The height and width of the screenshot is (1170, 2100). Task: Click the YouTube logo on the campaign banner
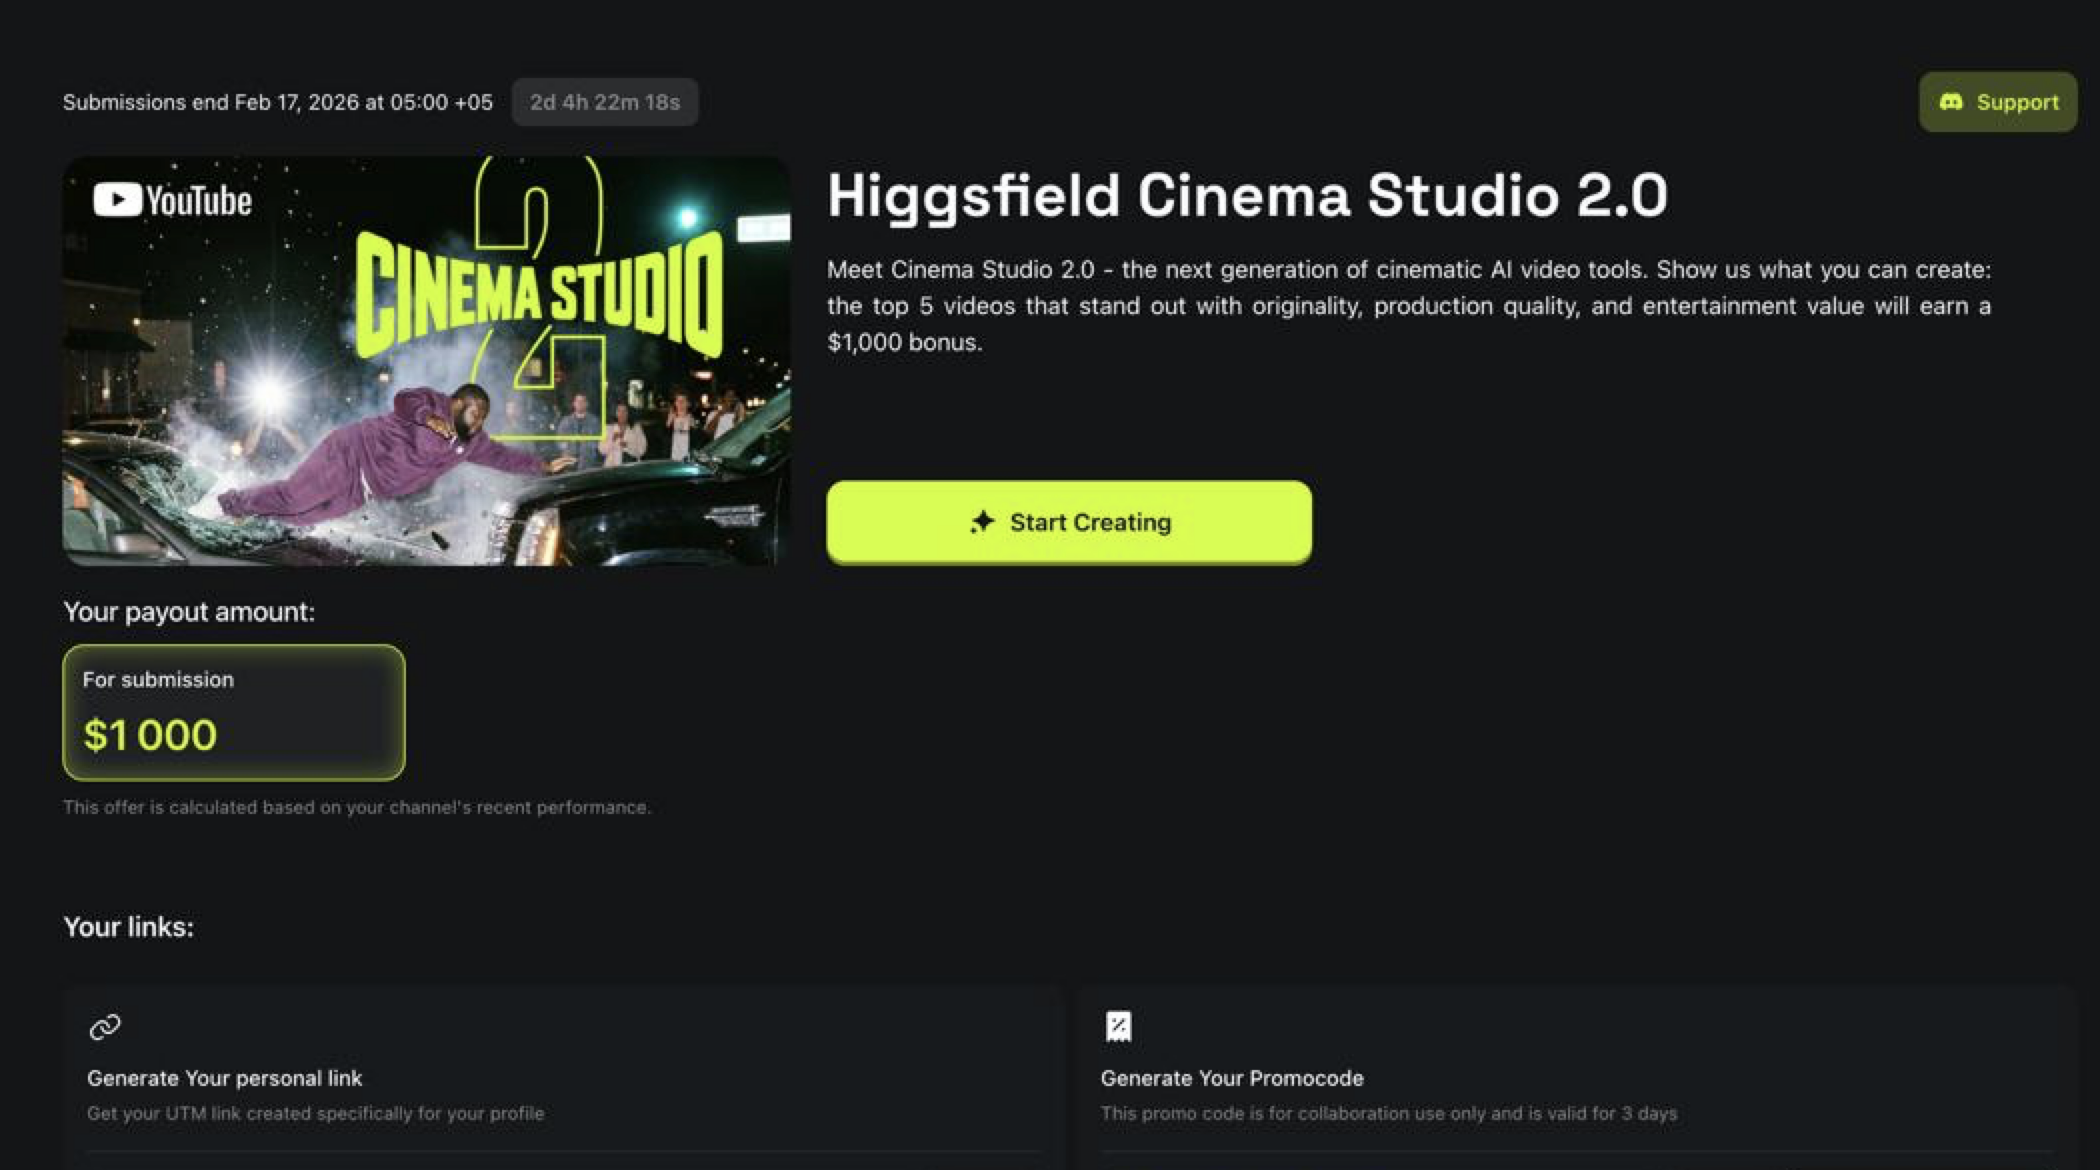tap(173, 200)
